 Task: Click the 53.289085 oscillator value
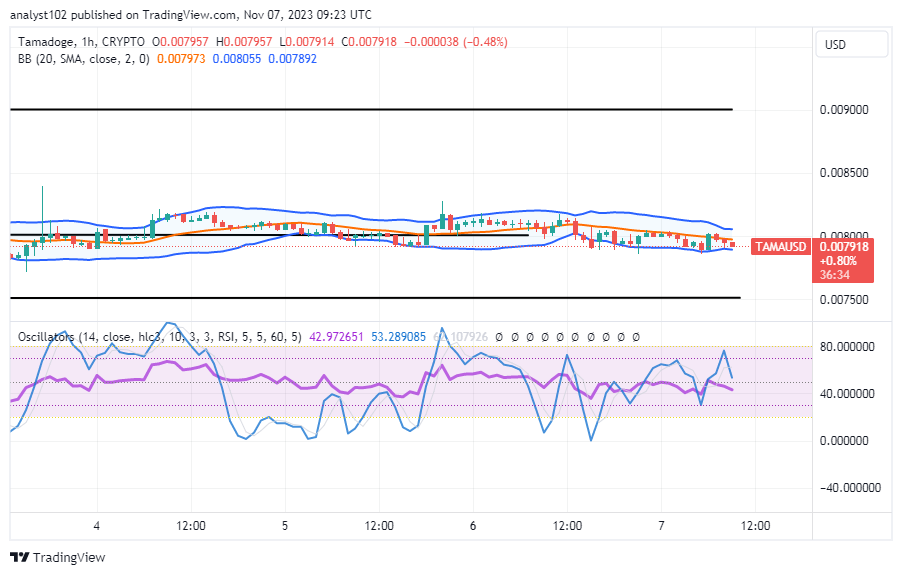[x=399, y=336]
